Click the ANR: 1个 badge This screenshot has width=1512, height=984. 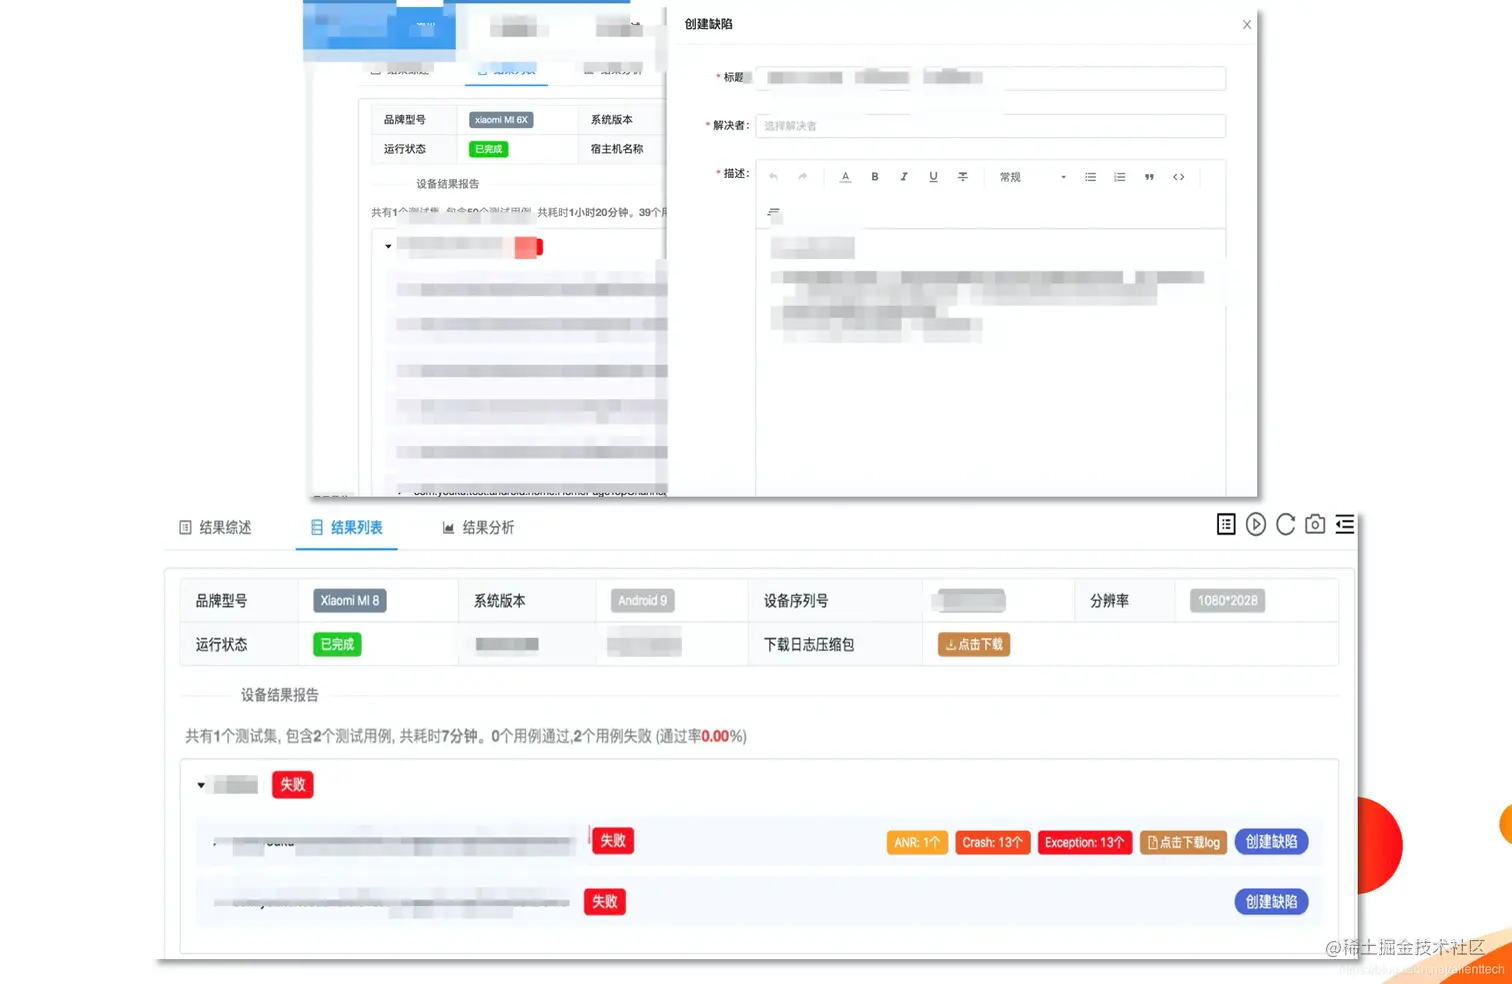tap(917, 842)
